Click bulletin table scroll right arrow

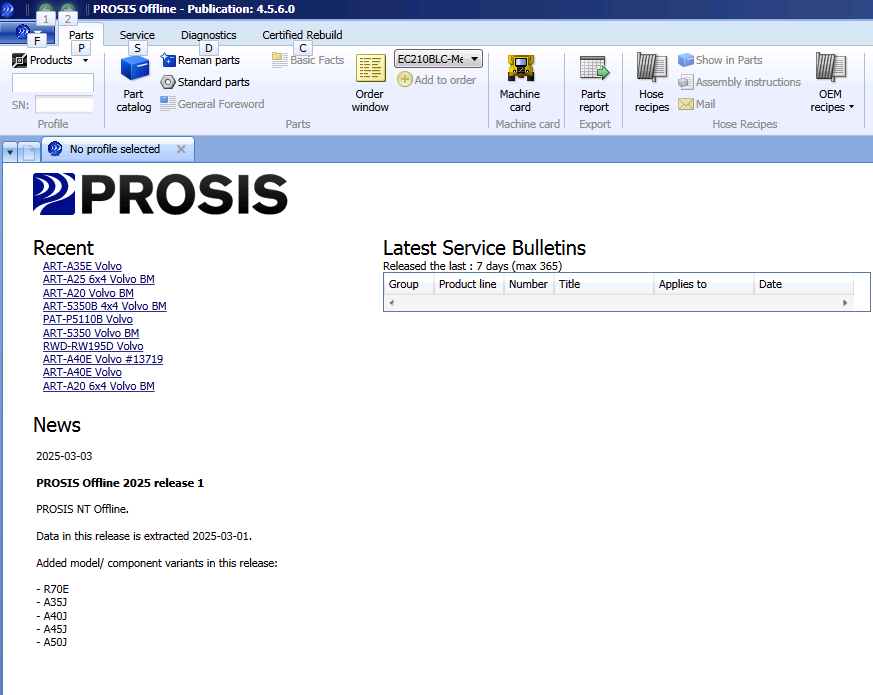(845, 303)
